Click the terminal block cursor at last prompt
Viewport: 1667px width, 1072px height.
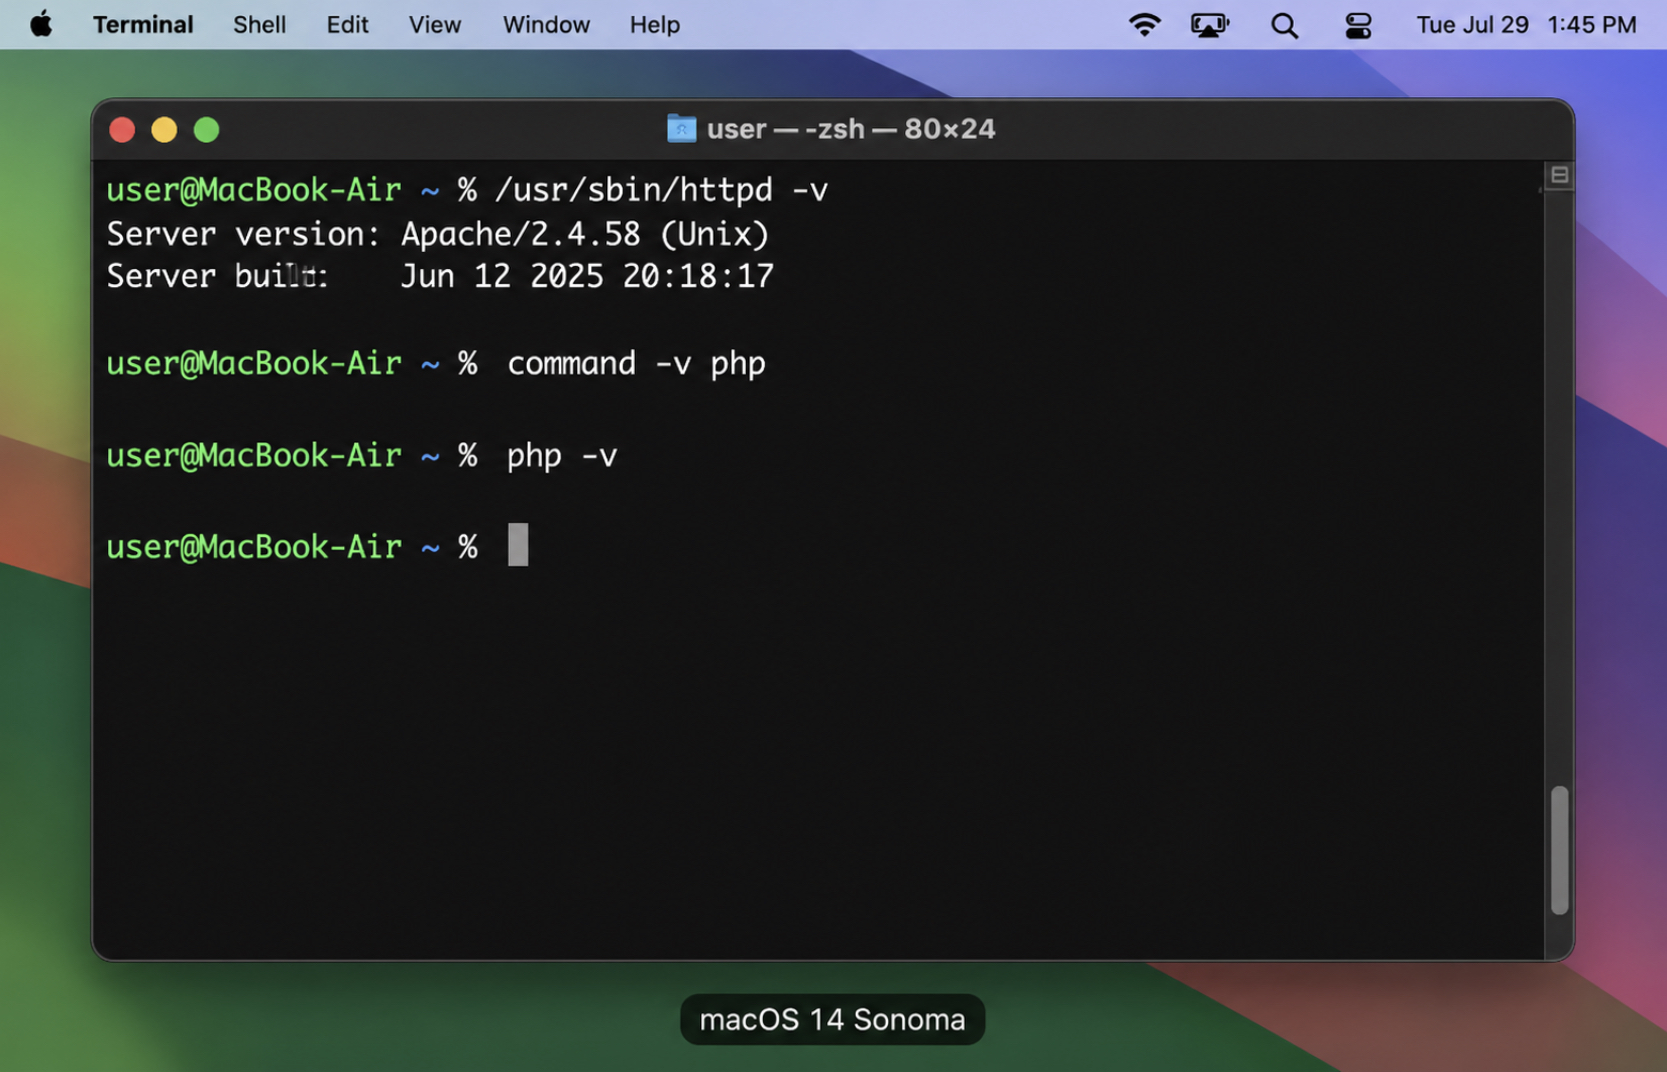pos(518,545)
